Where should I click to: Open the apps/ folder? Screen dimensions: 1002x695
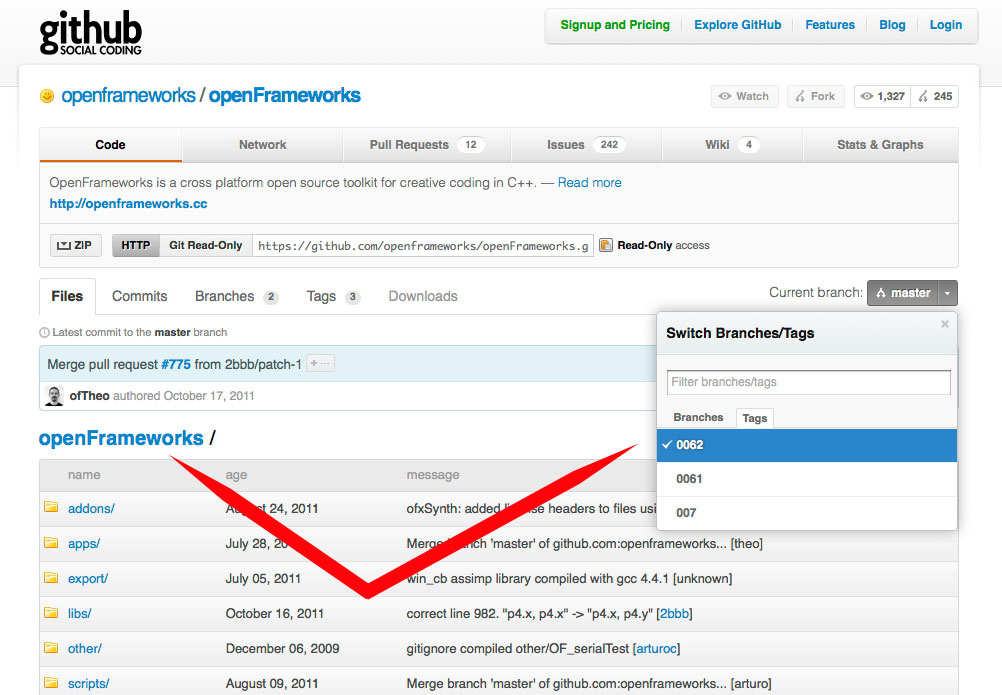pos(84,544)
